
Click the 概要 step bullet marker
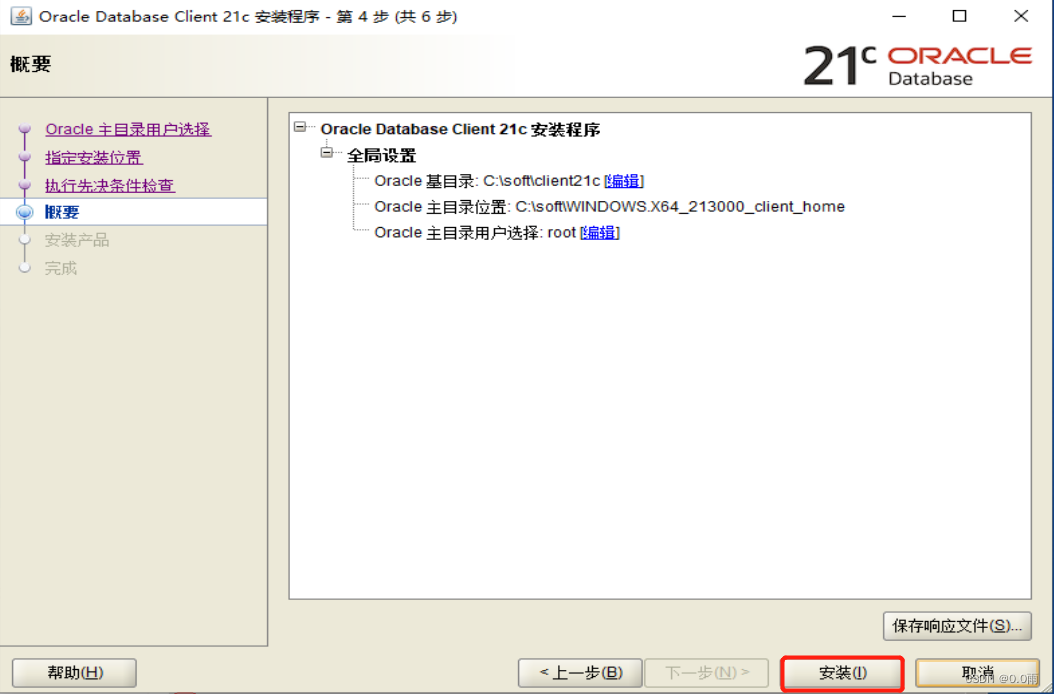point(25,213)
